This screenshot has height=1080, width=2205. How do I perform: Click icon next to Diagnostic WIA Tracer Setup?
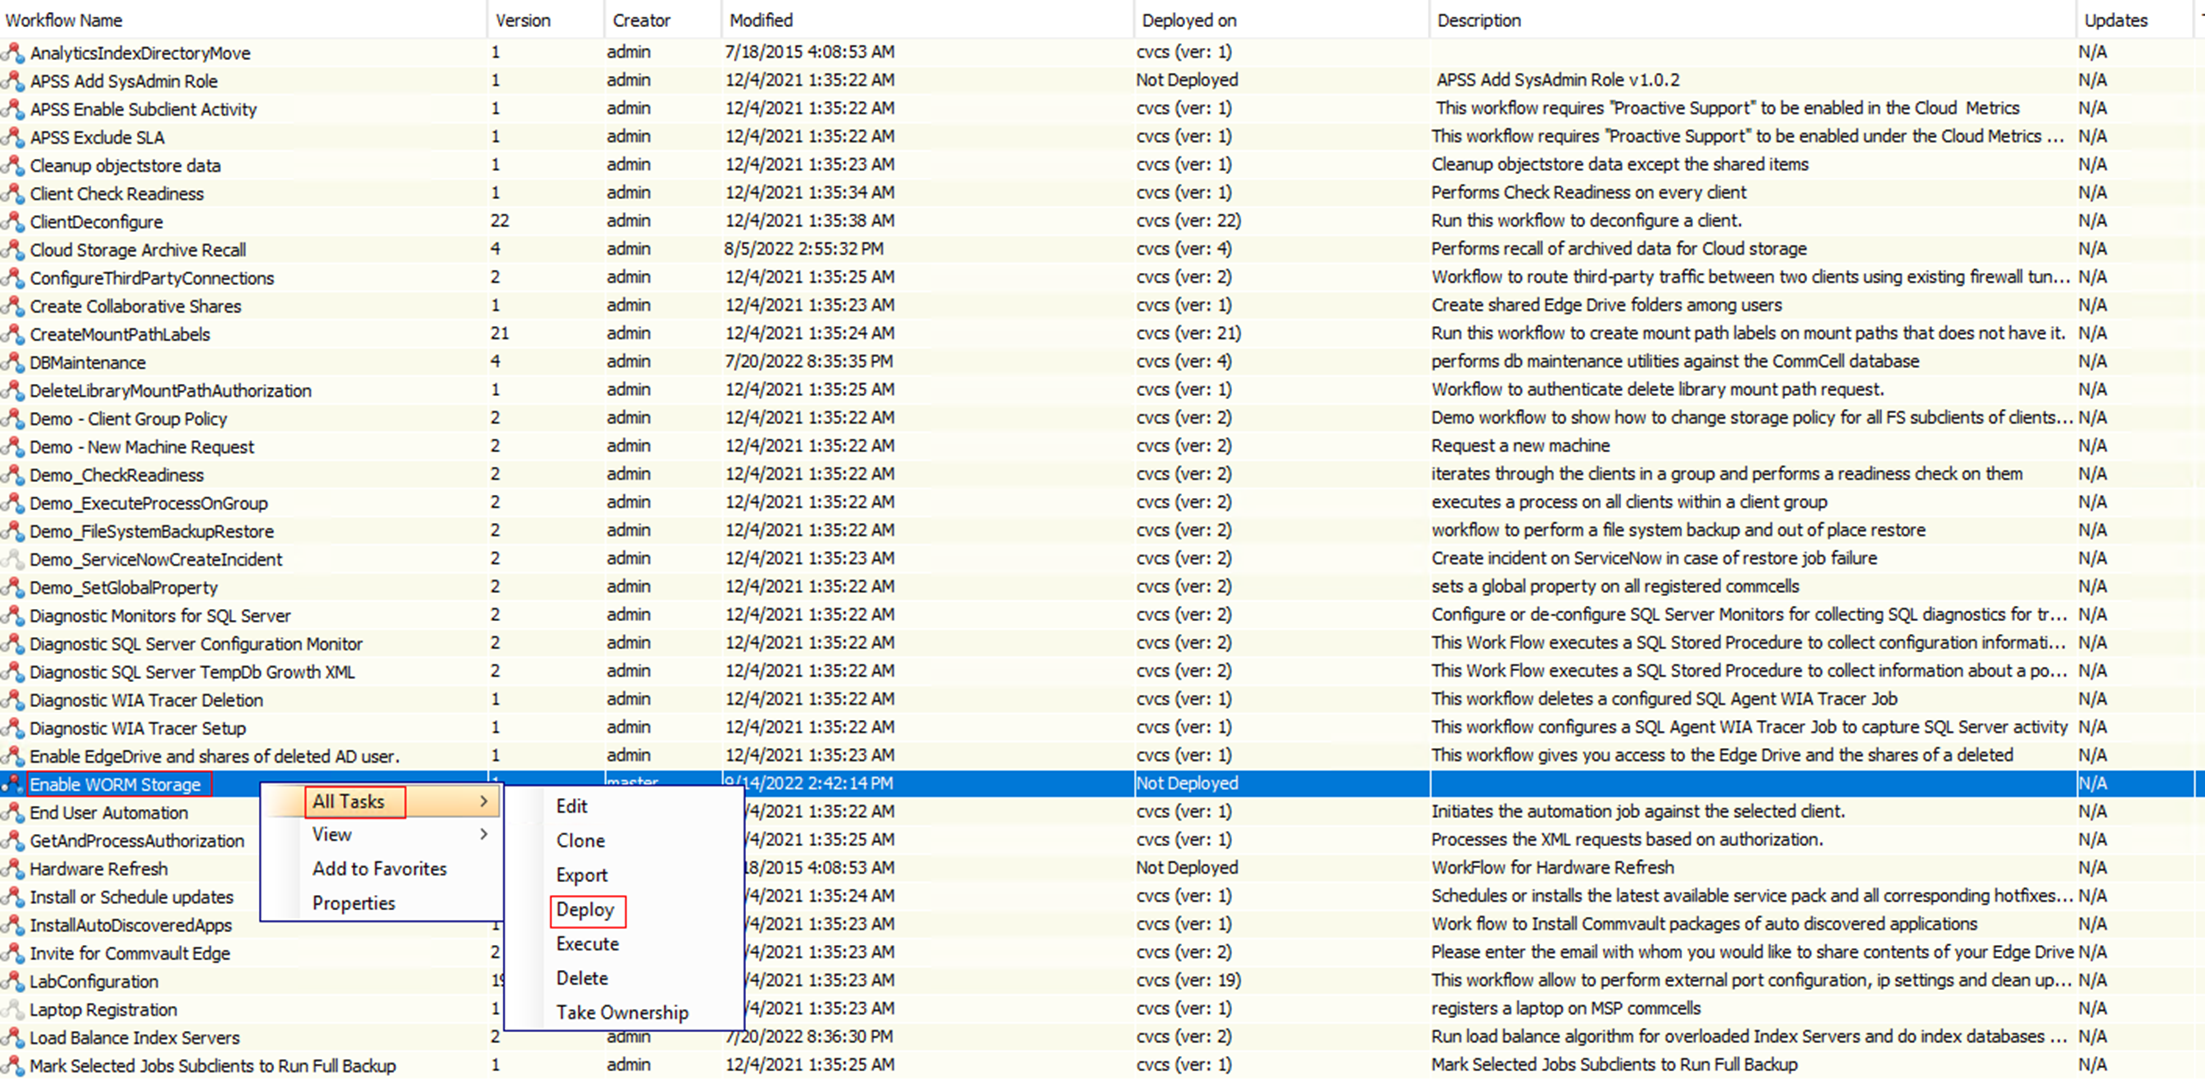point(14,728)
